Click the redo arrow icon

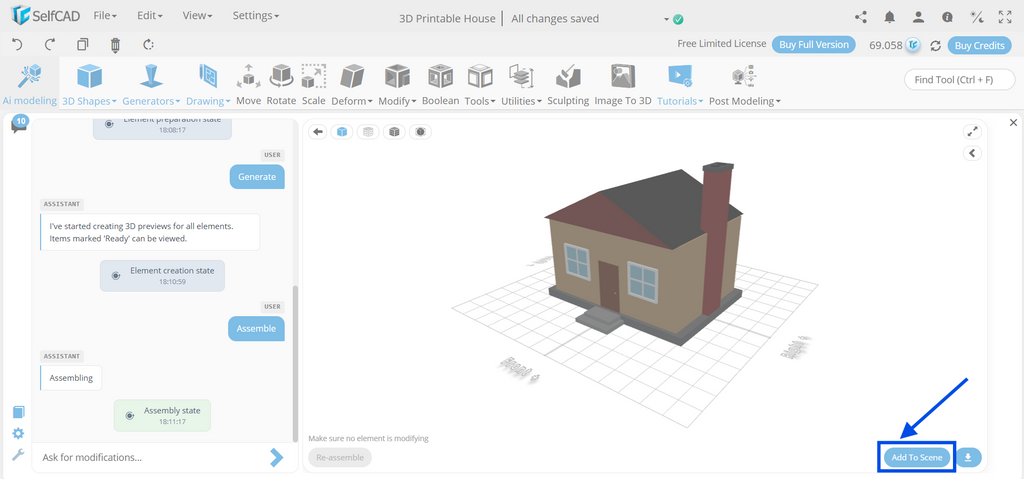[50, 44]
